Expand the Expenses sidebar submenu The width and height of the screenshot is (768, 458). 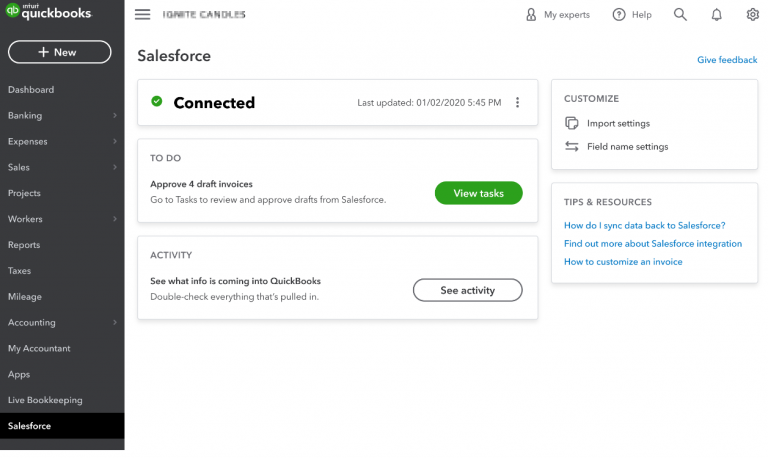point(114,142)
